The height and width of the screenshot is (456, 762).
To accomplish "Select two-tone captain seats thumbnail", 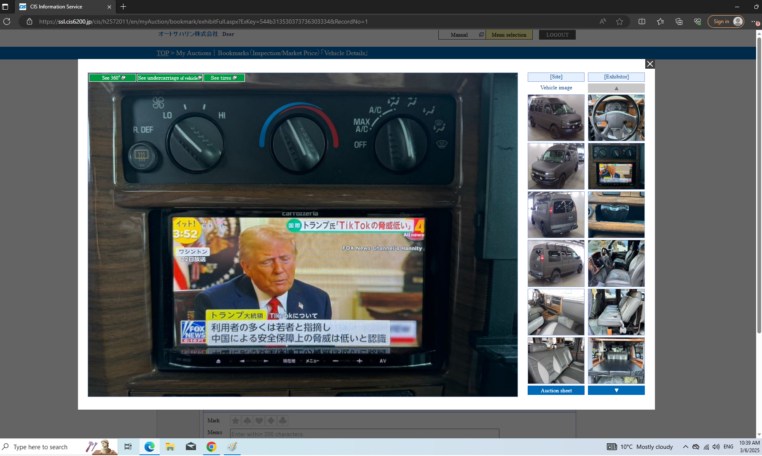I will (556, 360).
